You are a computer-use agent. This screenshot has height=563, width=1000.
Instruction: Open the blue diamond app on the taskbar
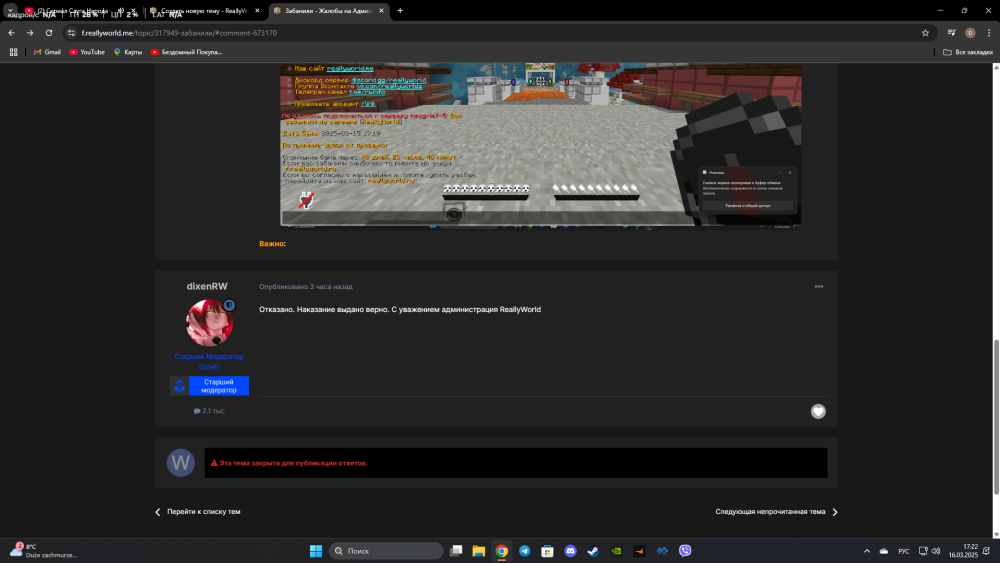(662, 551)
